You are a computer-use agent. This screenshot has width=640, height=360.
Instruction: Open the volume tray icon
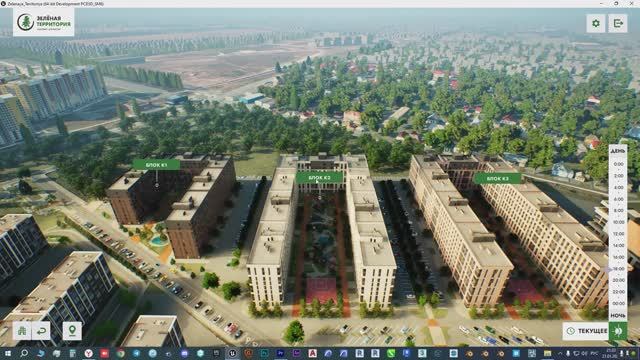click(x=584, y=353)
